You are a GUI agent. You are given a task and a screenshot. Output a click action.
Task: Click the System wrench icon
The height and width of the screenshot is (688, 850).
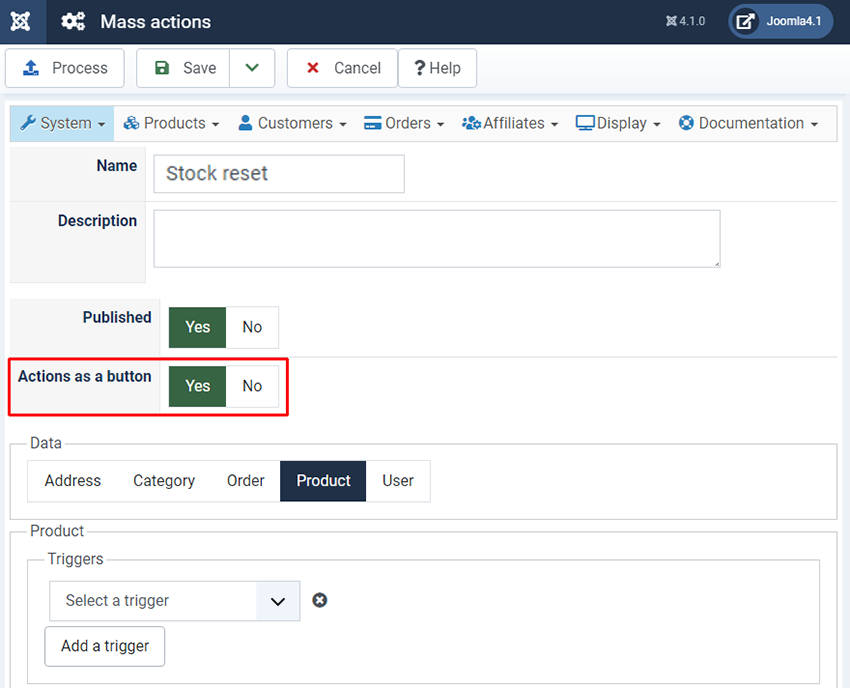click(28, 123)
